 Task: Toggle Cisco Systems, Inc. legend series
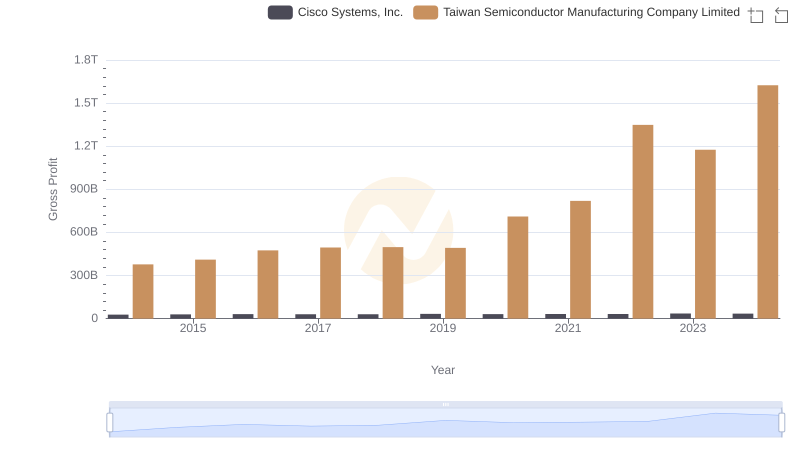[x=335, y=12]
